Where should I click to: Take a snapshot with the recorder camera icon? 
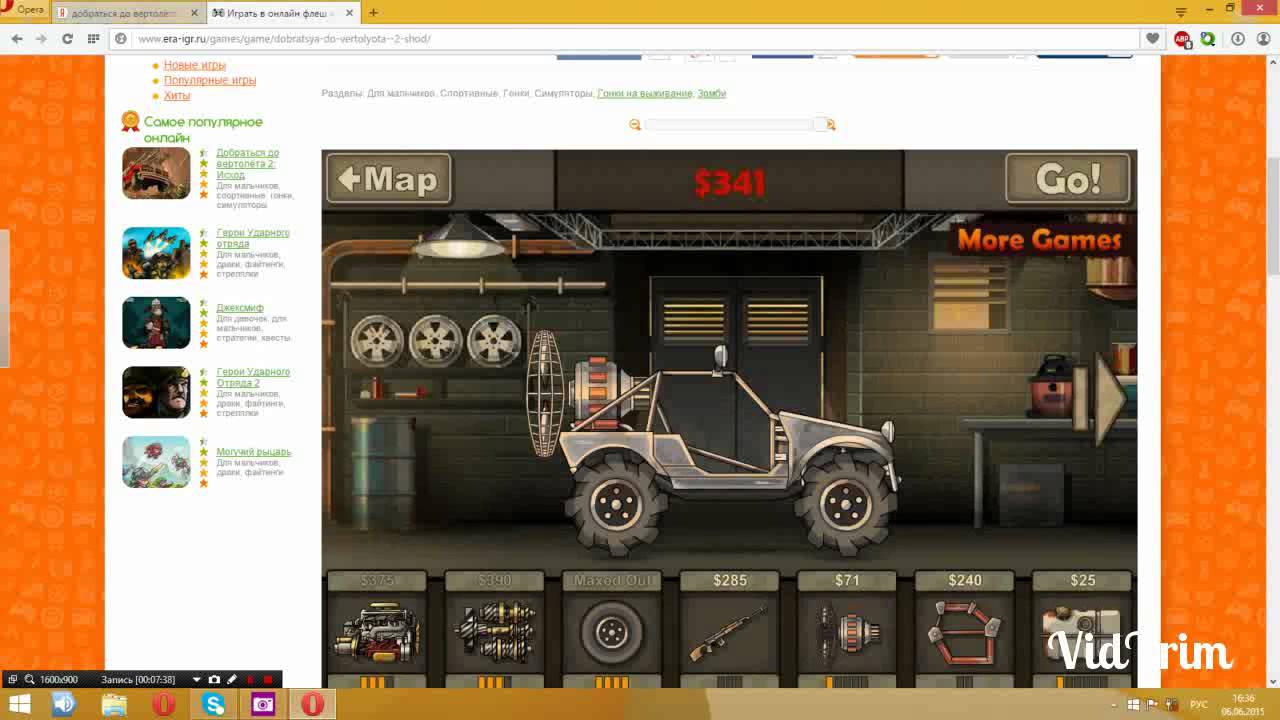click(x=214, y=680)
